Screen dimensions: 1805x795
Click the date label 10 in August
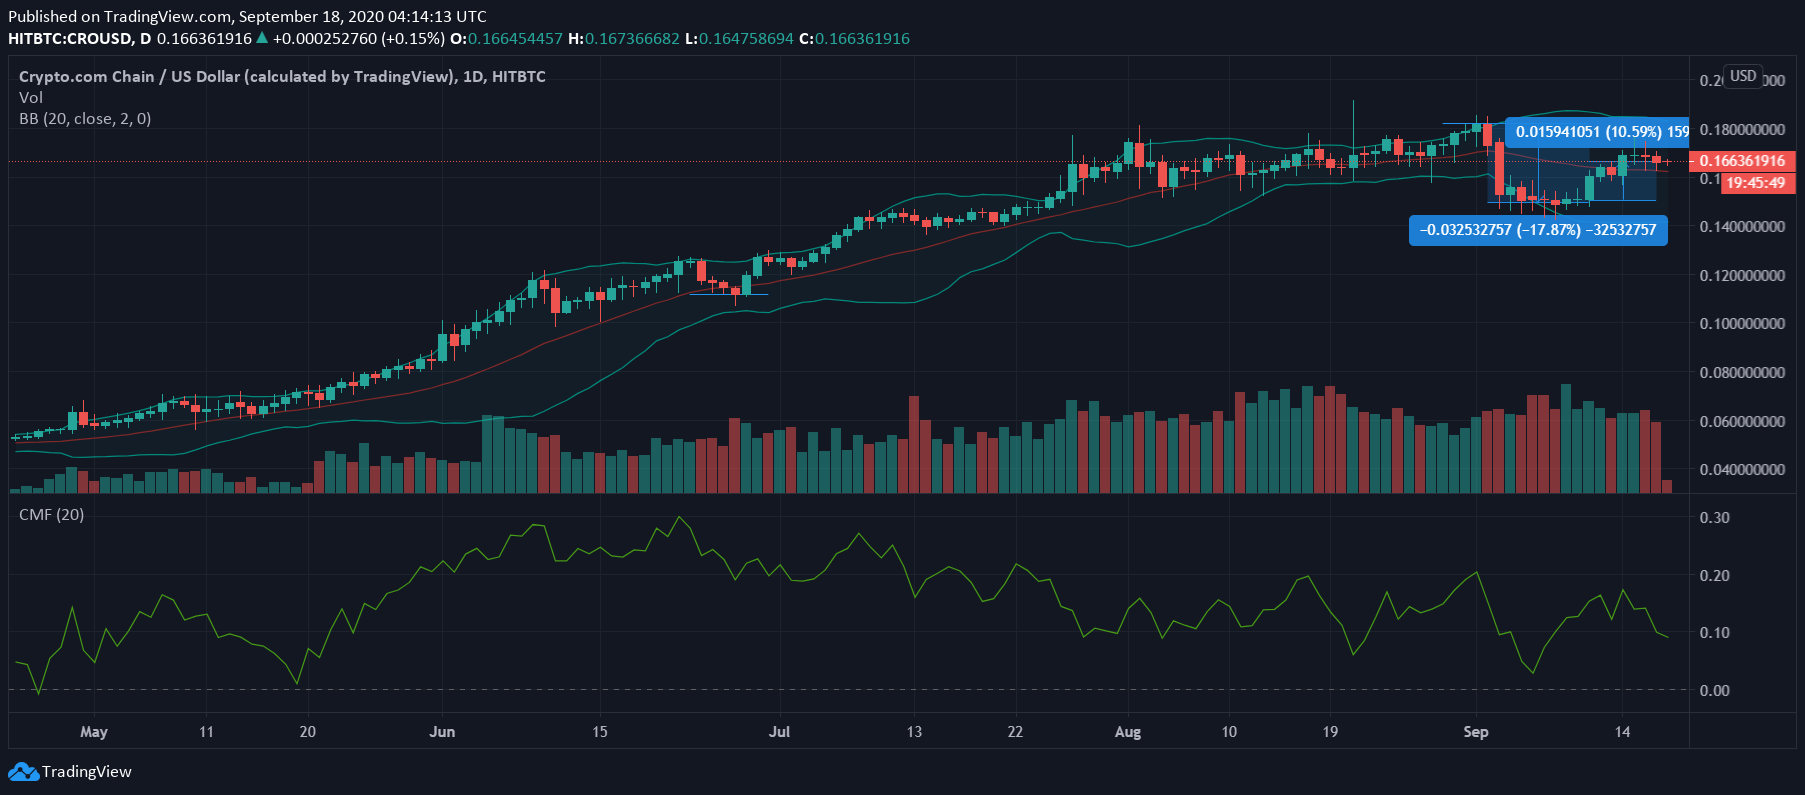pyautogui.click(x=1229, y=732)
